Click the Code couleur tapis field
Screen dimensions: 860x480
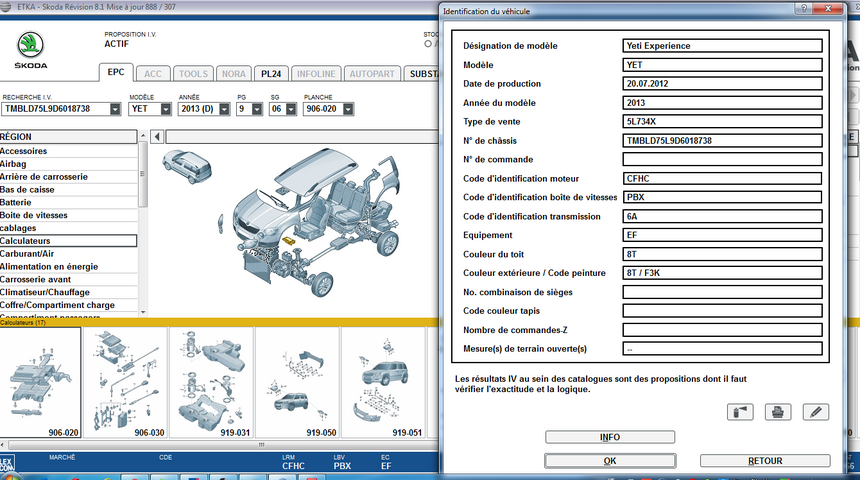722,310
